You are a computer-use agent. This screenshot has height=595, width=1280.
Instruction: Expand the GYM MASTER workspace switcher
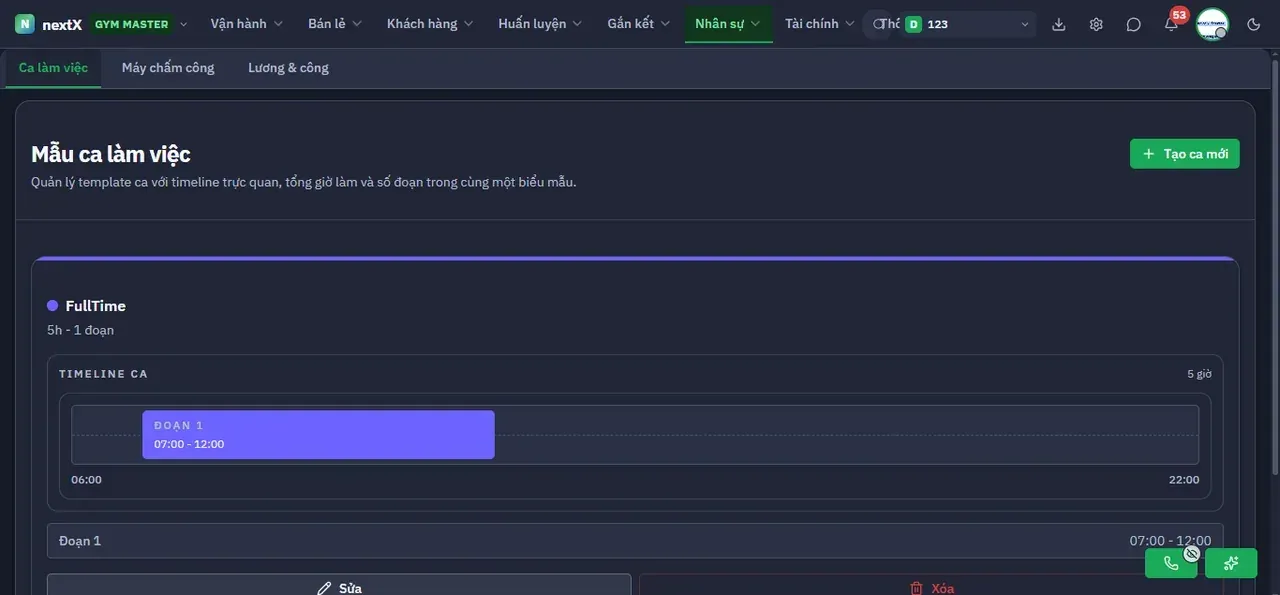click(139, 24)
